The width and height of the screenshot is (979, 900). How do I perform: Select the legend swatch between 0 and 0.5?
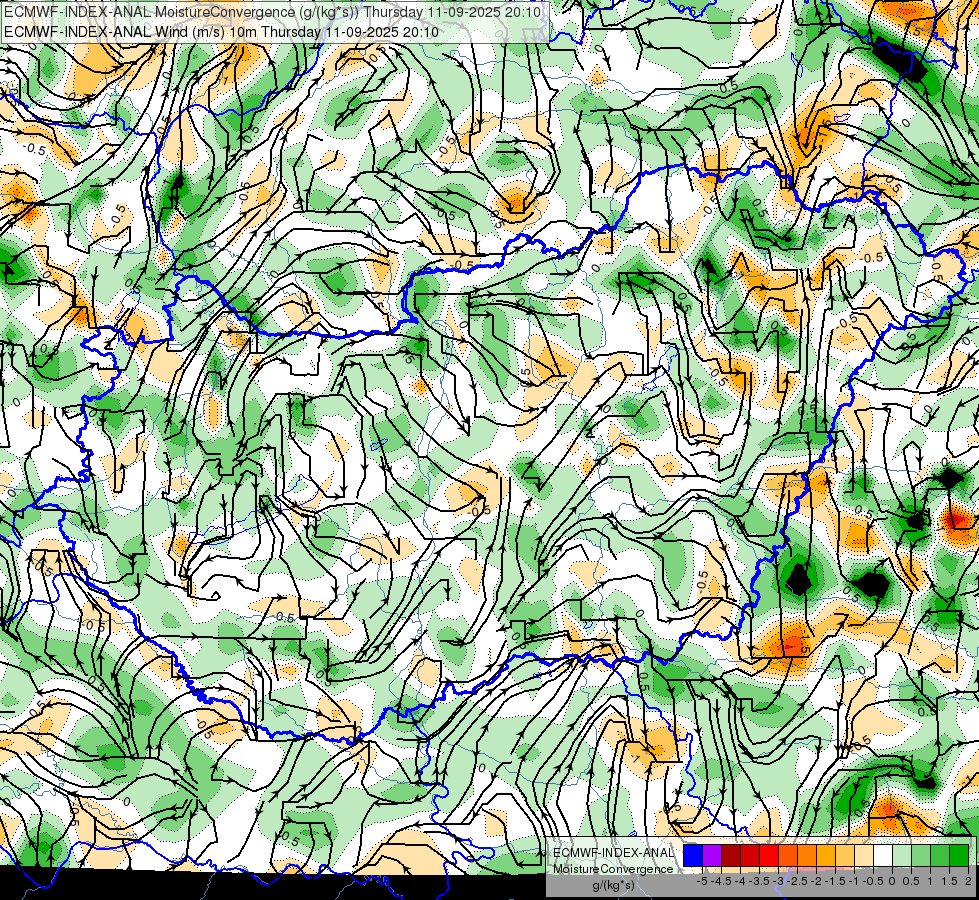pyautogui.click(x=902, y=856)
